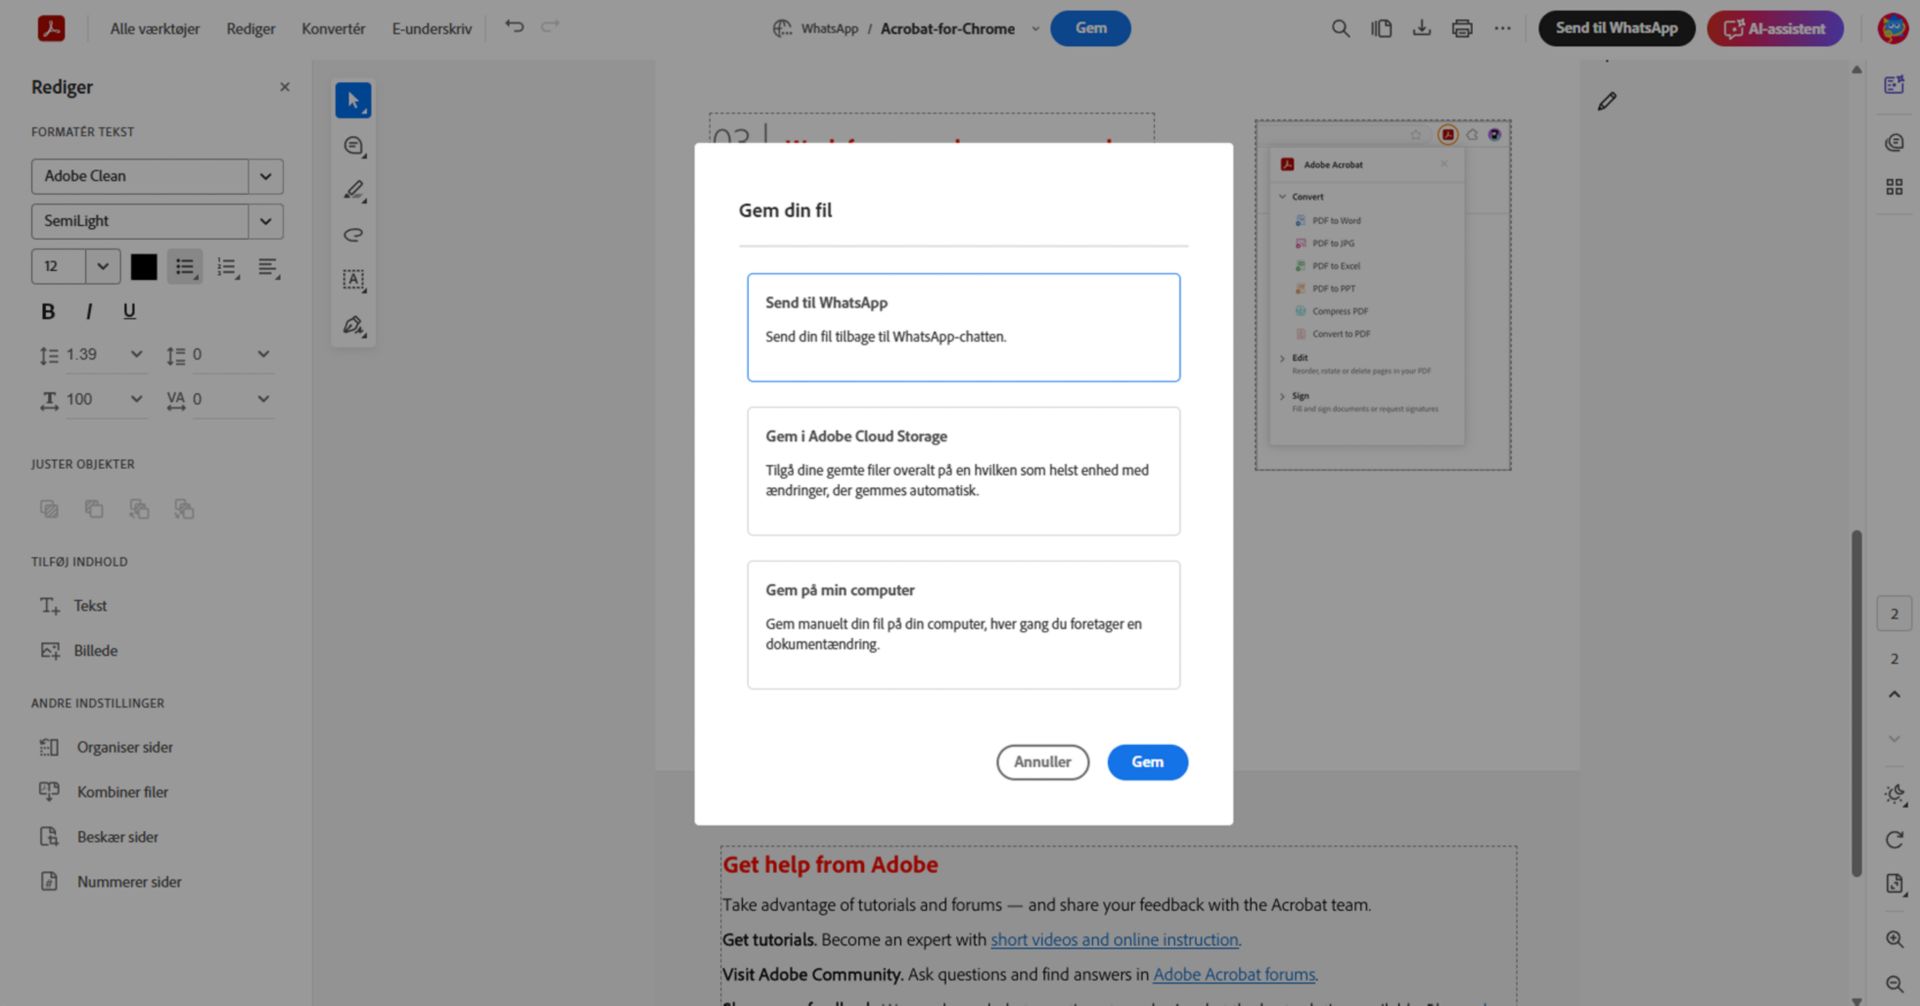Click the Annuller button in dialog
Screen dimensions: 1920x1006
(1042, 762)
